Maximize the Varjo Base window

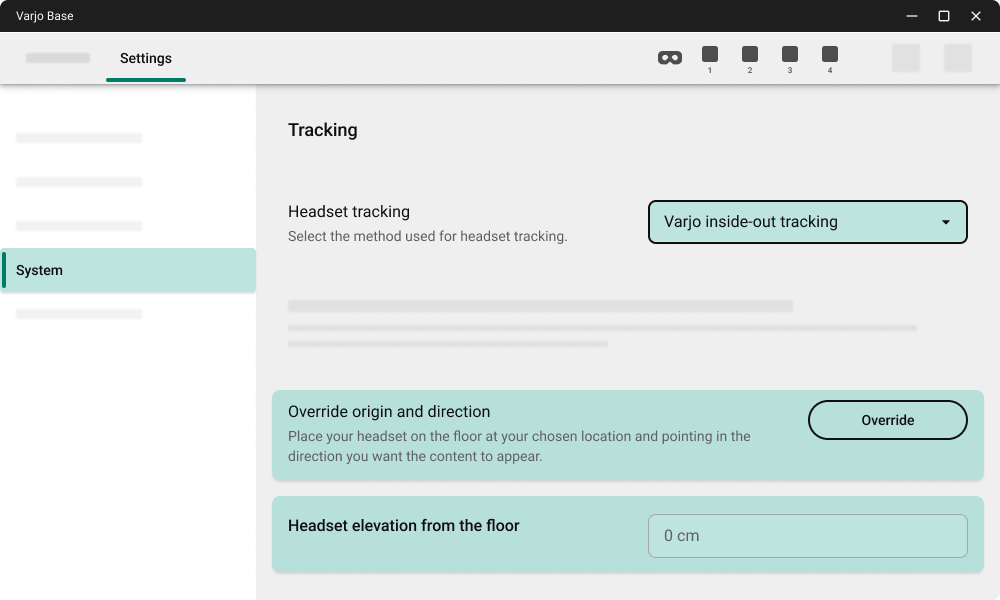tap(943, 16)
